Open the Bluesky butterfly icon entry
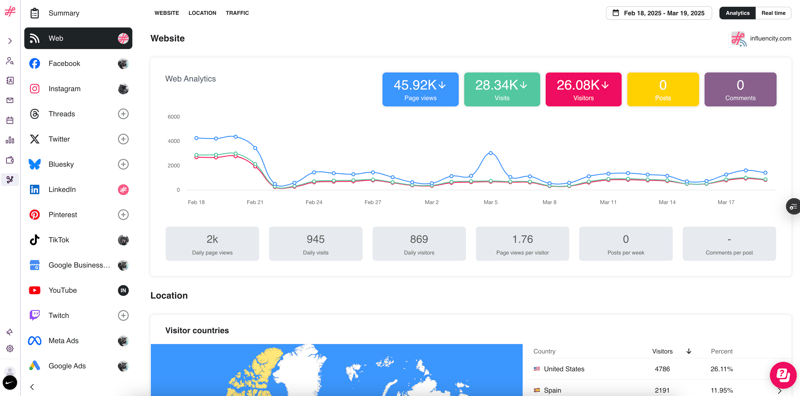This screenshot has width=800, height=396. [x=35, y=164]
